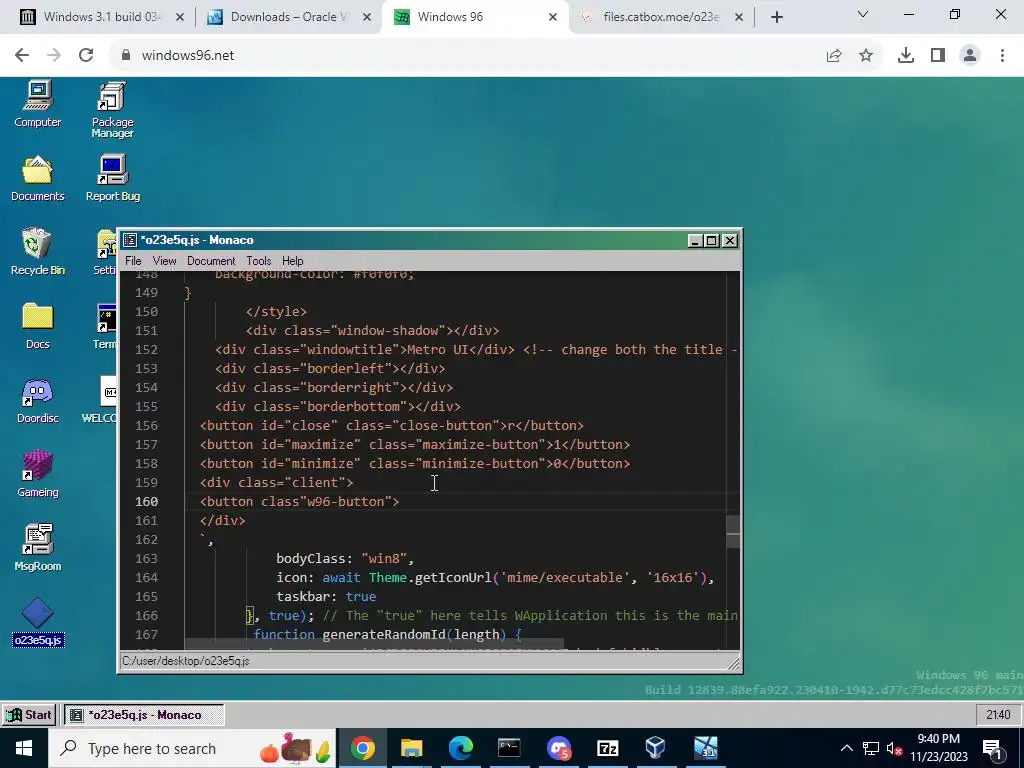Launch the Gameing shortcut icon
The image size is (1024, 768).
37,474
